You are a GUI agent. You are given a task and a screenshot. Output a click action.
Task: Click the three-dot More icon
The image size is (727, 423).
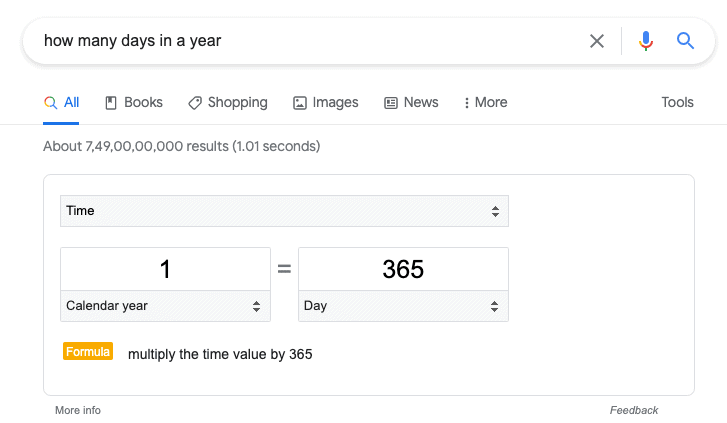tap(466, 103)
